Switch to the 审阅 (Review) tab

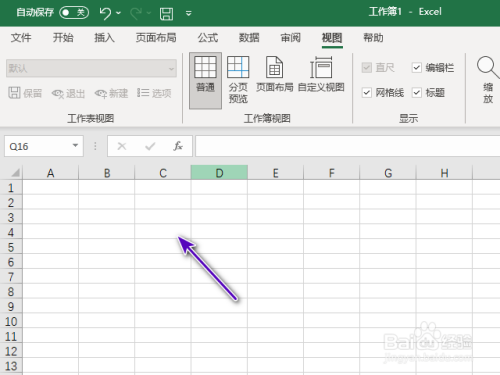click(290, 38)
